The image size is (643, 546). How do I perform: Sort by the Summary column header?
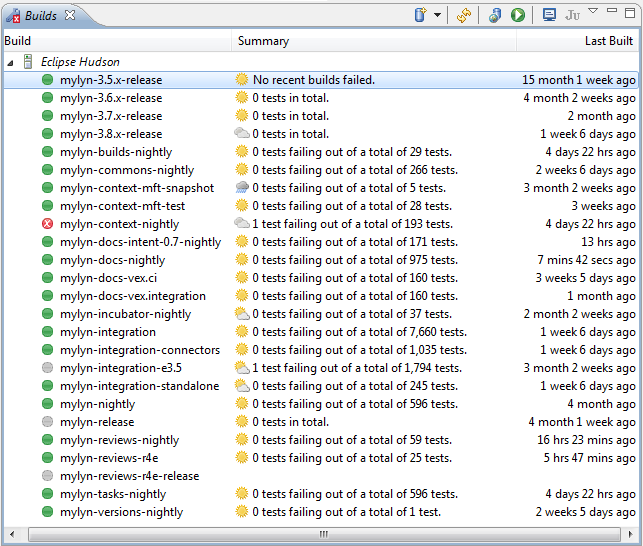pyautogui.click(x=374, y=41)
